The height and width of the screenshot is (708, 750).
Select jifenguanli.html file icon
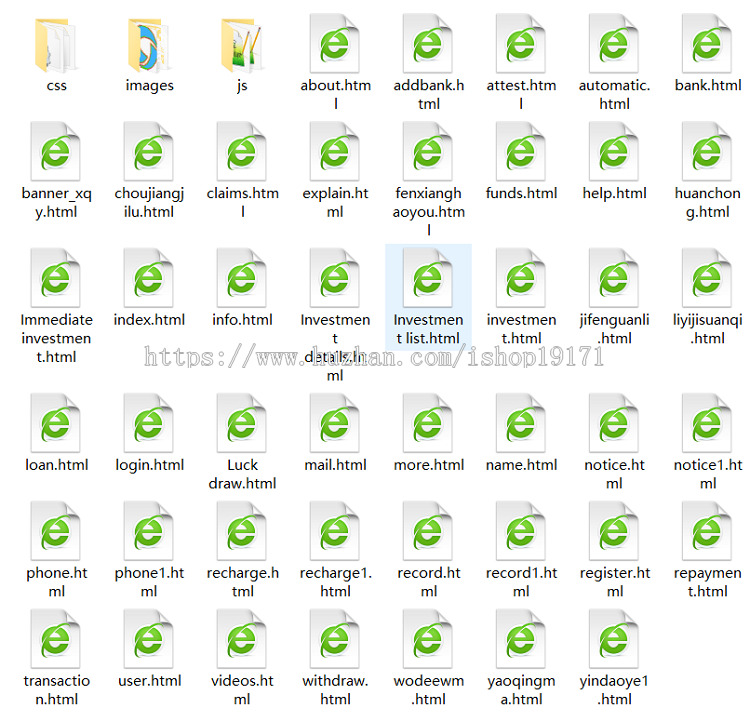[x=614, y=278]
